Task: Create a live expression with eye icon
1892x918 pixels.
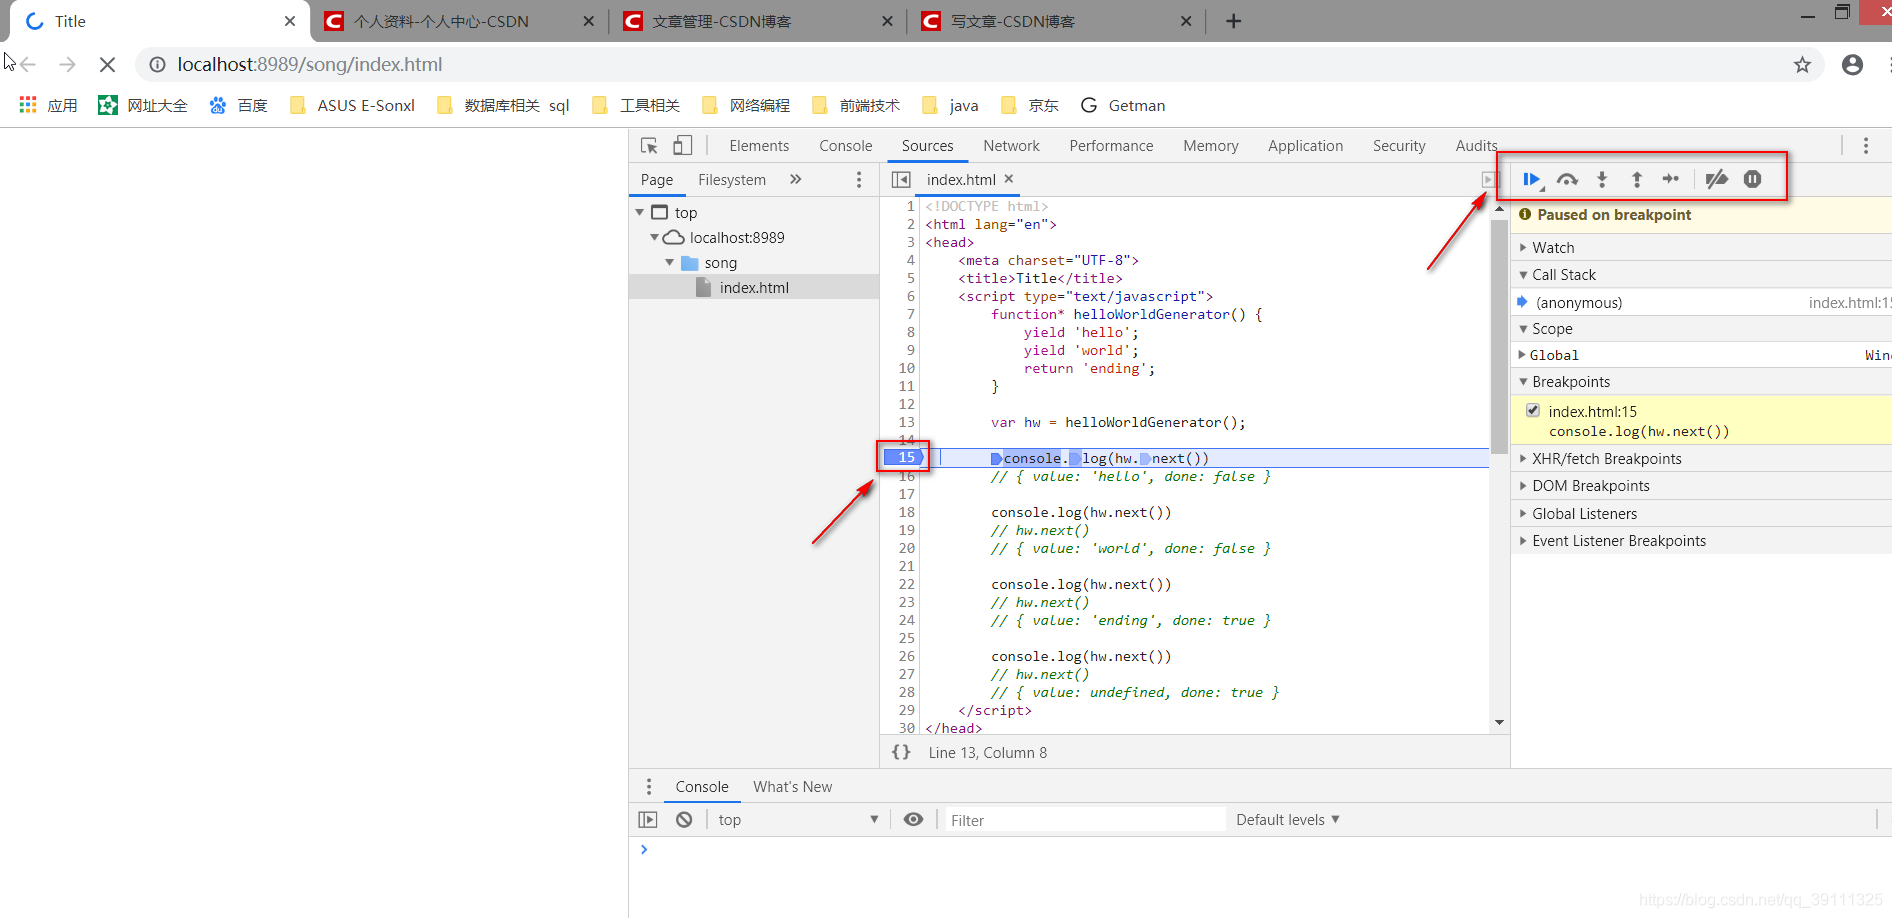Action: (x=913, y=820)
